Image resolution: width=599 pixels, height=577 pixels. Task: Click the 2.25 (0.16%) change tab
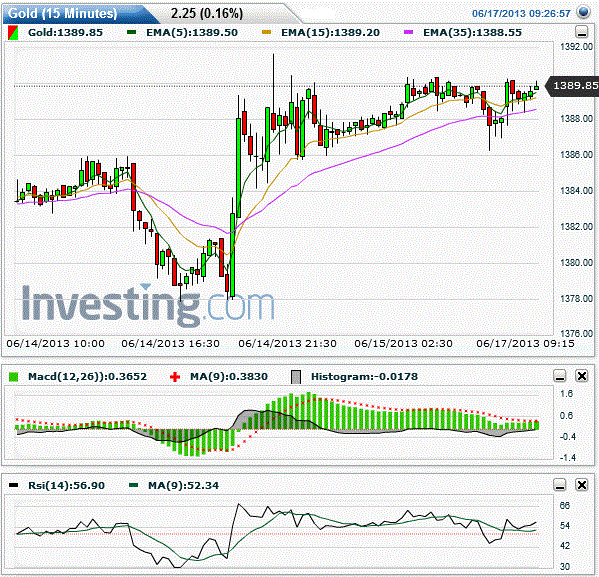207,13
